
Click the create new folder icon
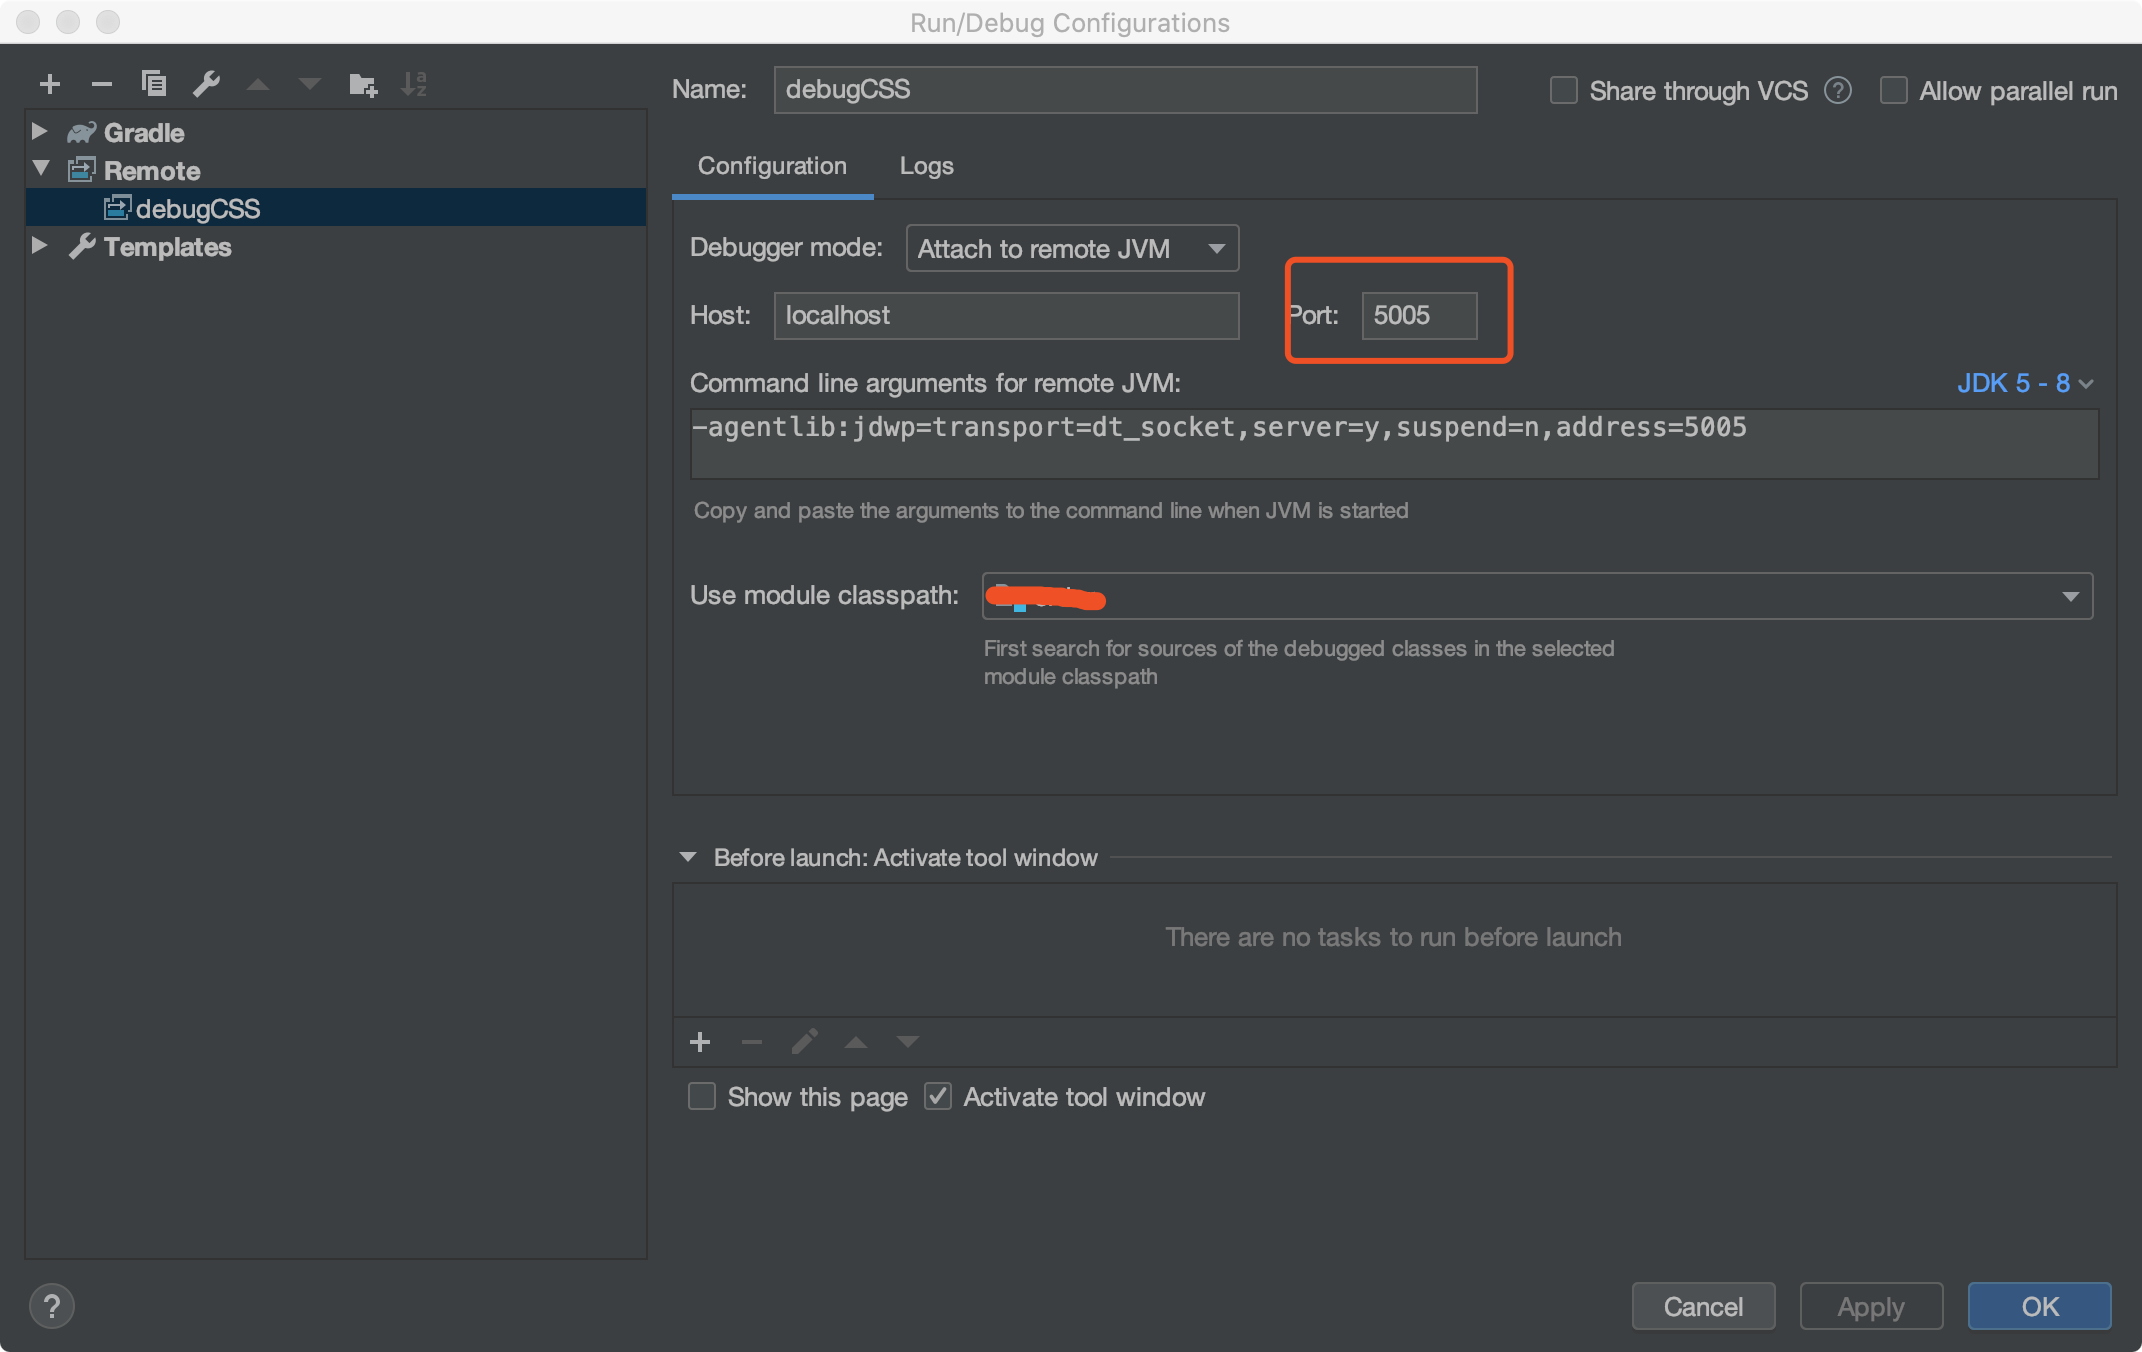(362, 85)
